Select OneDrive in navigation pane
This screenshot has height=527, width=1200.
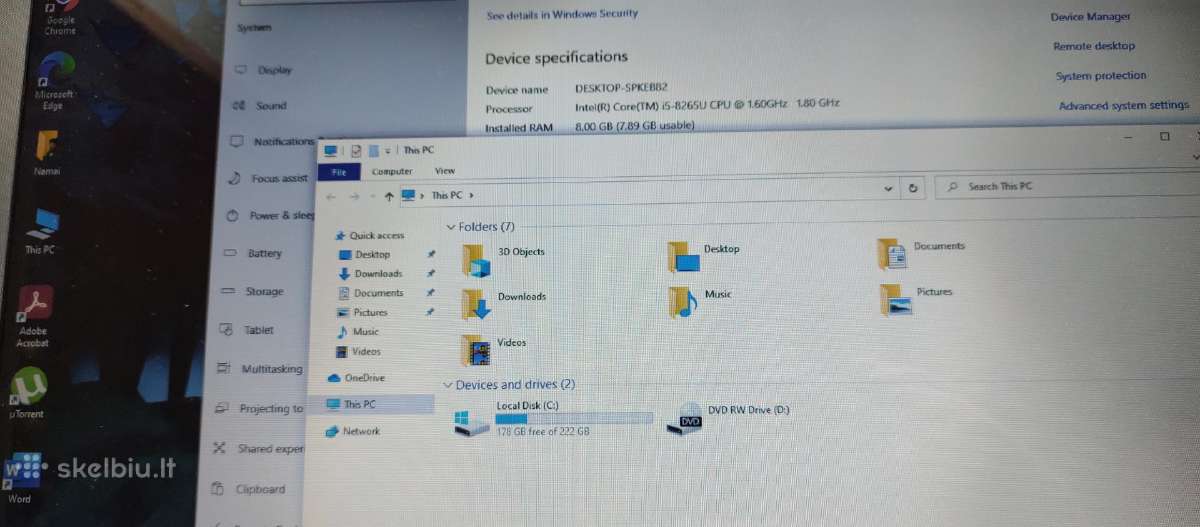(x=356, y=378)
